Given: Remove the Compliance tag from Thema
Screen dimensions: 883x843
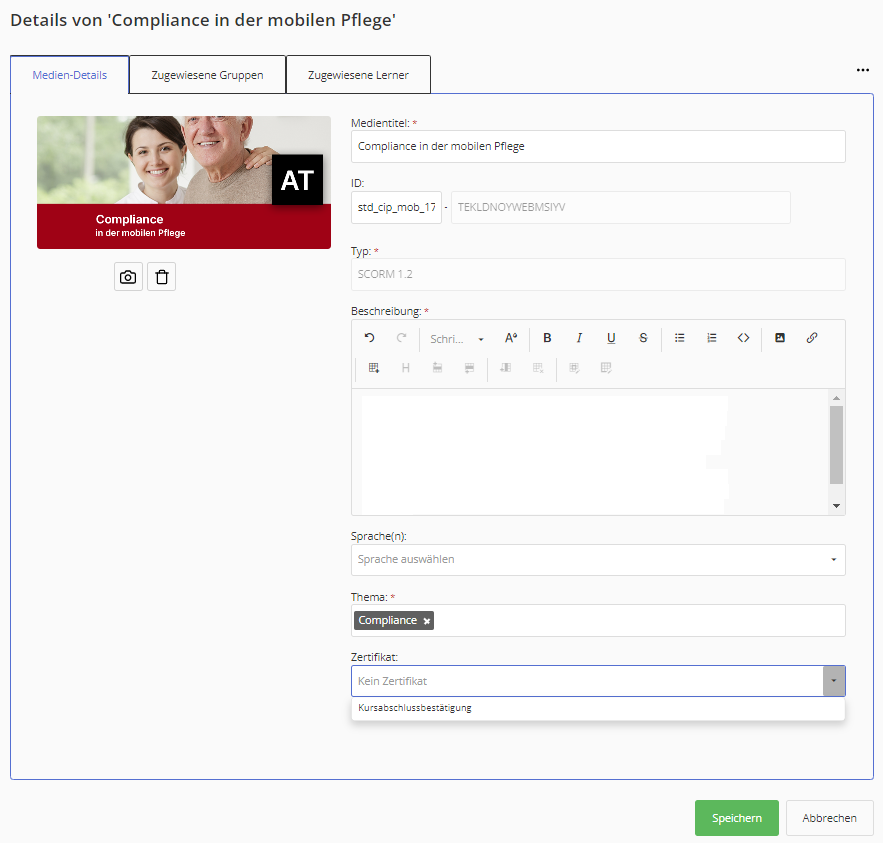Looking at the screenshot, I should [427, 621].
